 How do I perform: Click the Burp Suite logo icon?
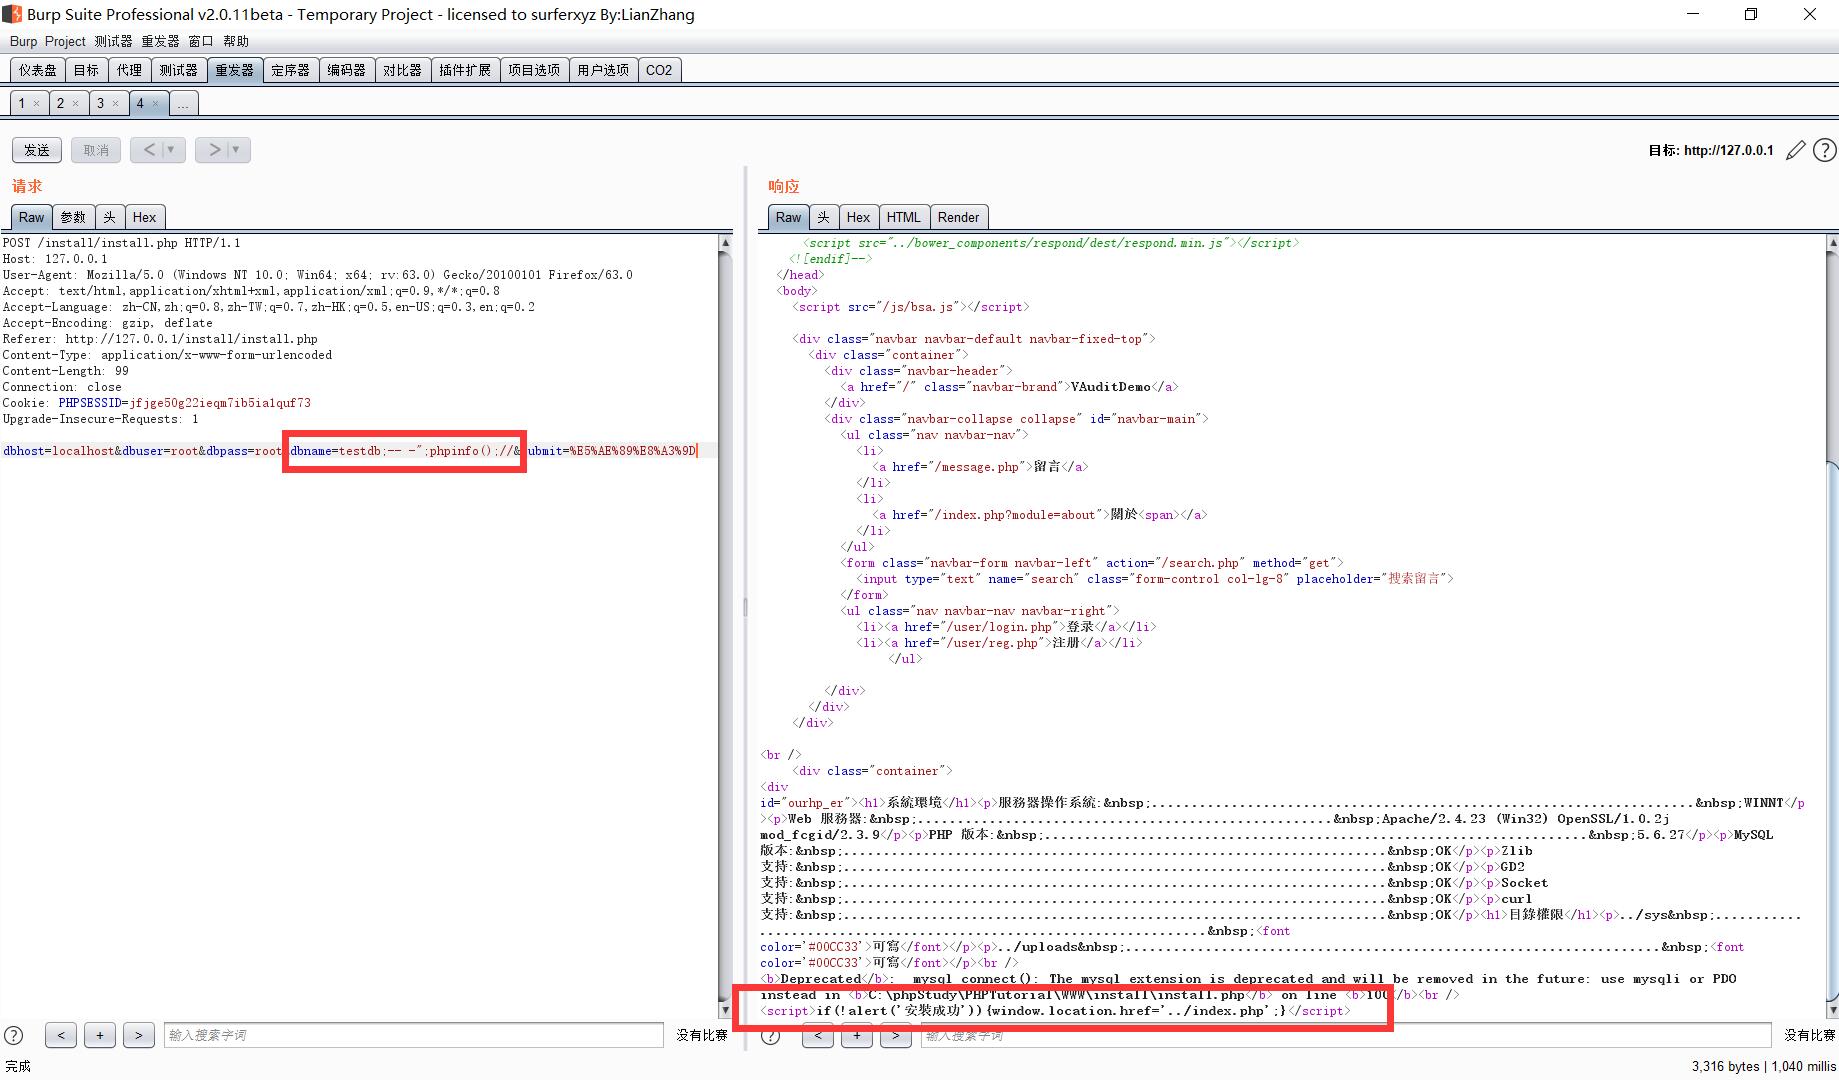11,14
